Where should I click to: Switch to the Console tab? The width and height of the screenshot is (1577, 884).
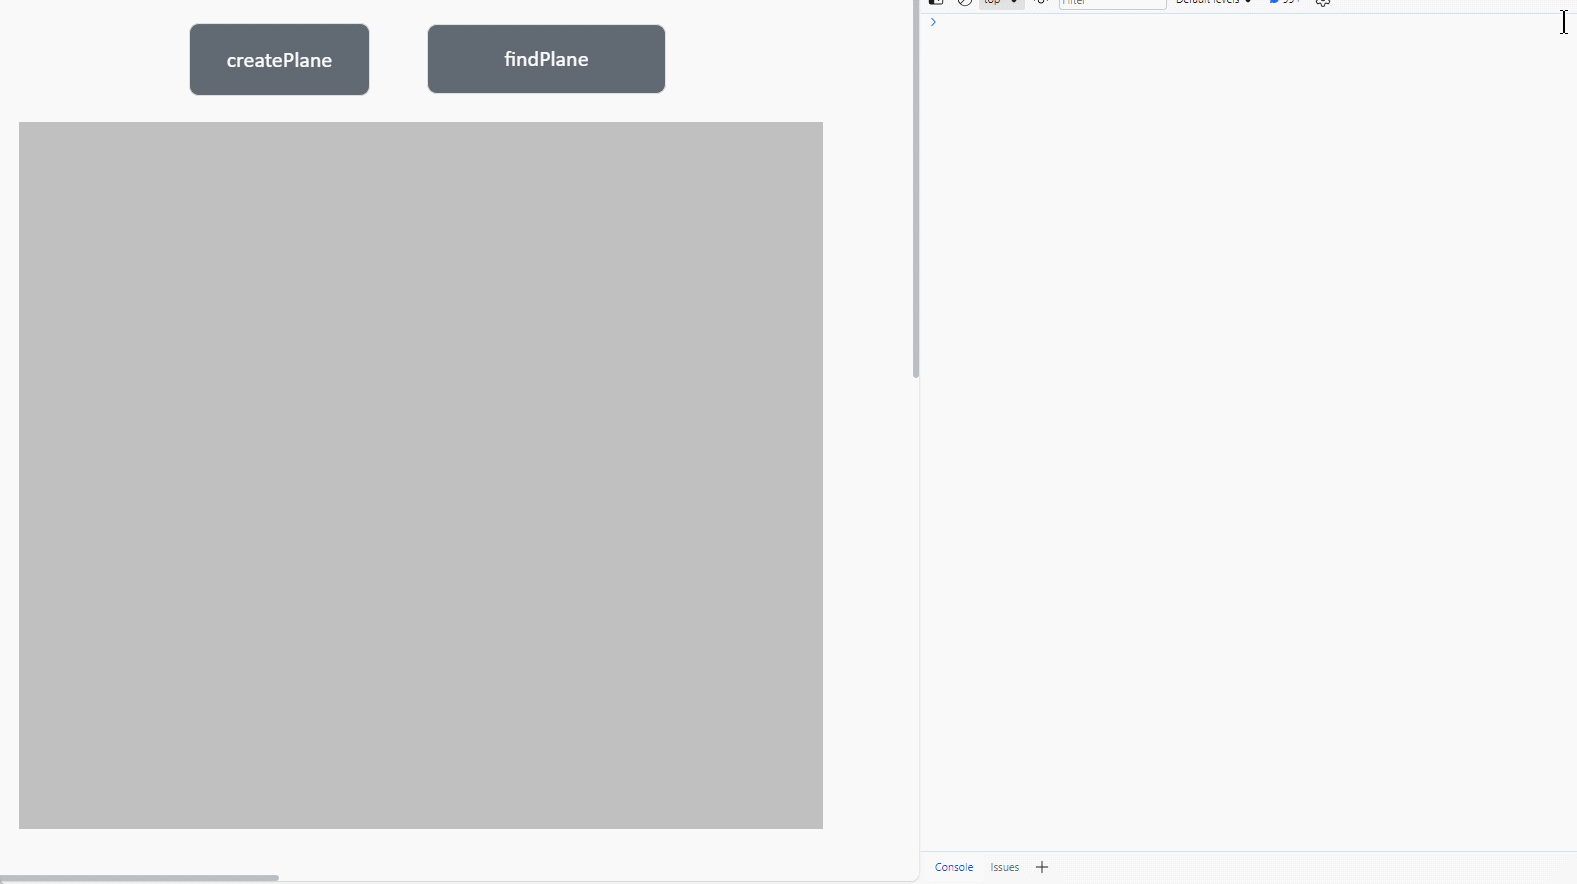(953, 867)
